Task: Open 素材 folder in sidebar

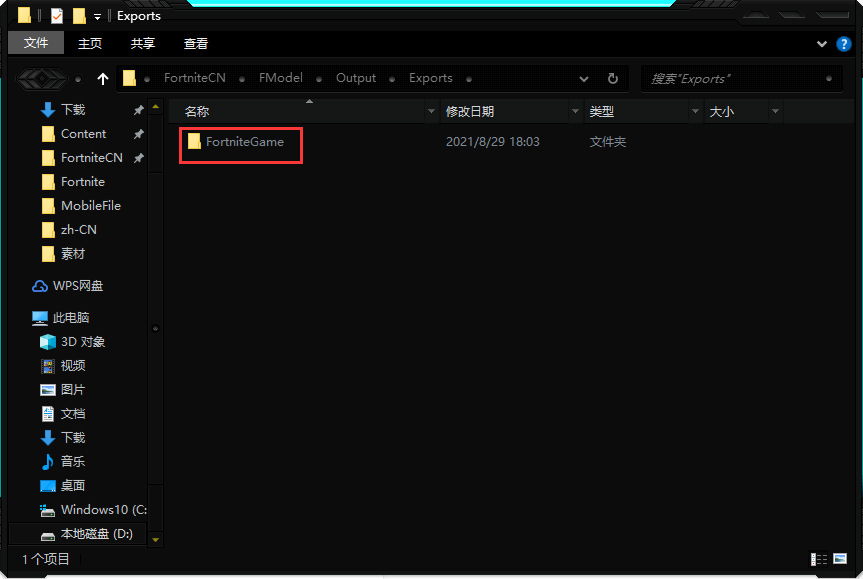Action: click(73, 254)
